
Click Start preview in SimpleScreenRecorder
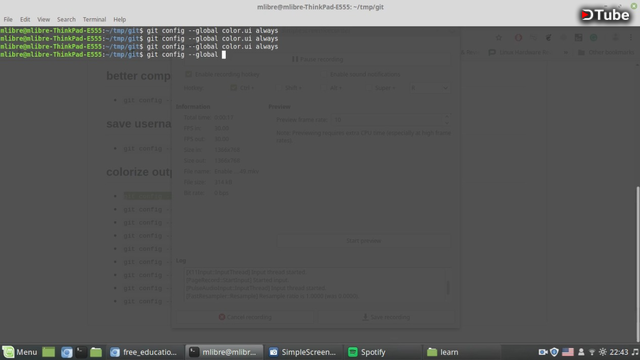point(364,241)
